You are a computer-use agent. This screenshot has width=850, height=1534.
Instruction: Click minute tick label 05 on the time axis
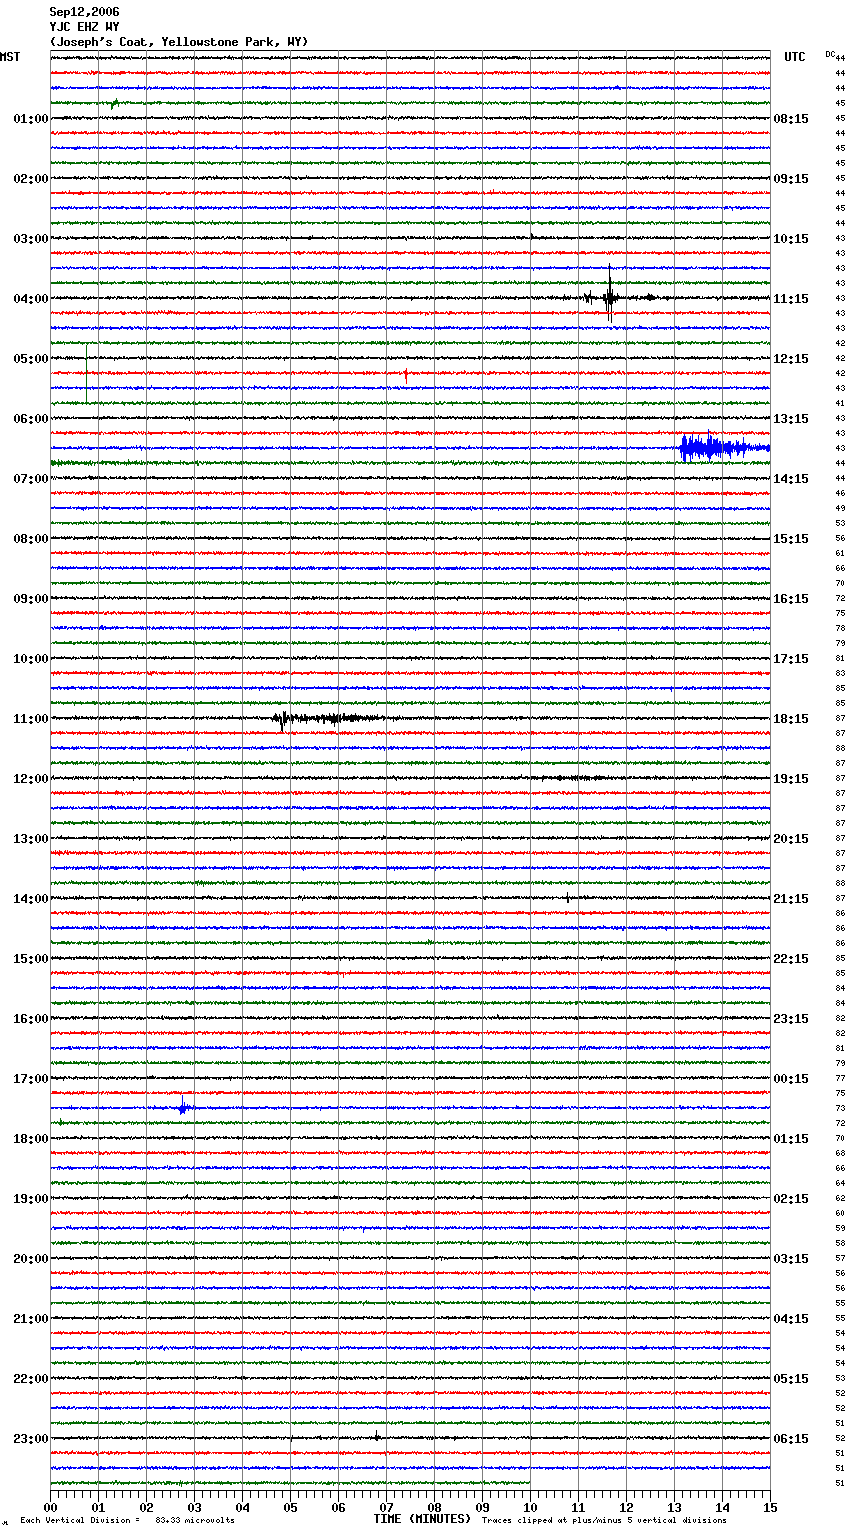point(290,1507)
